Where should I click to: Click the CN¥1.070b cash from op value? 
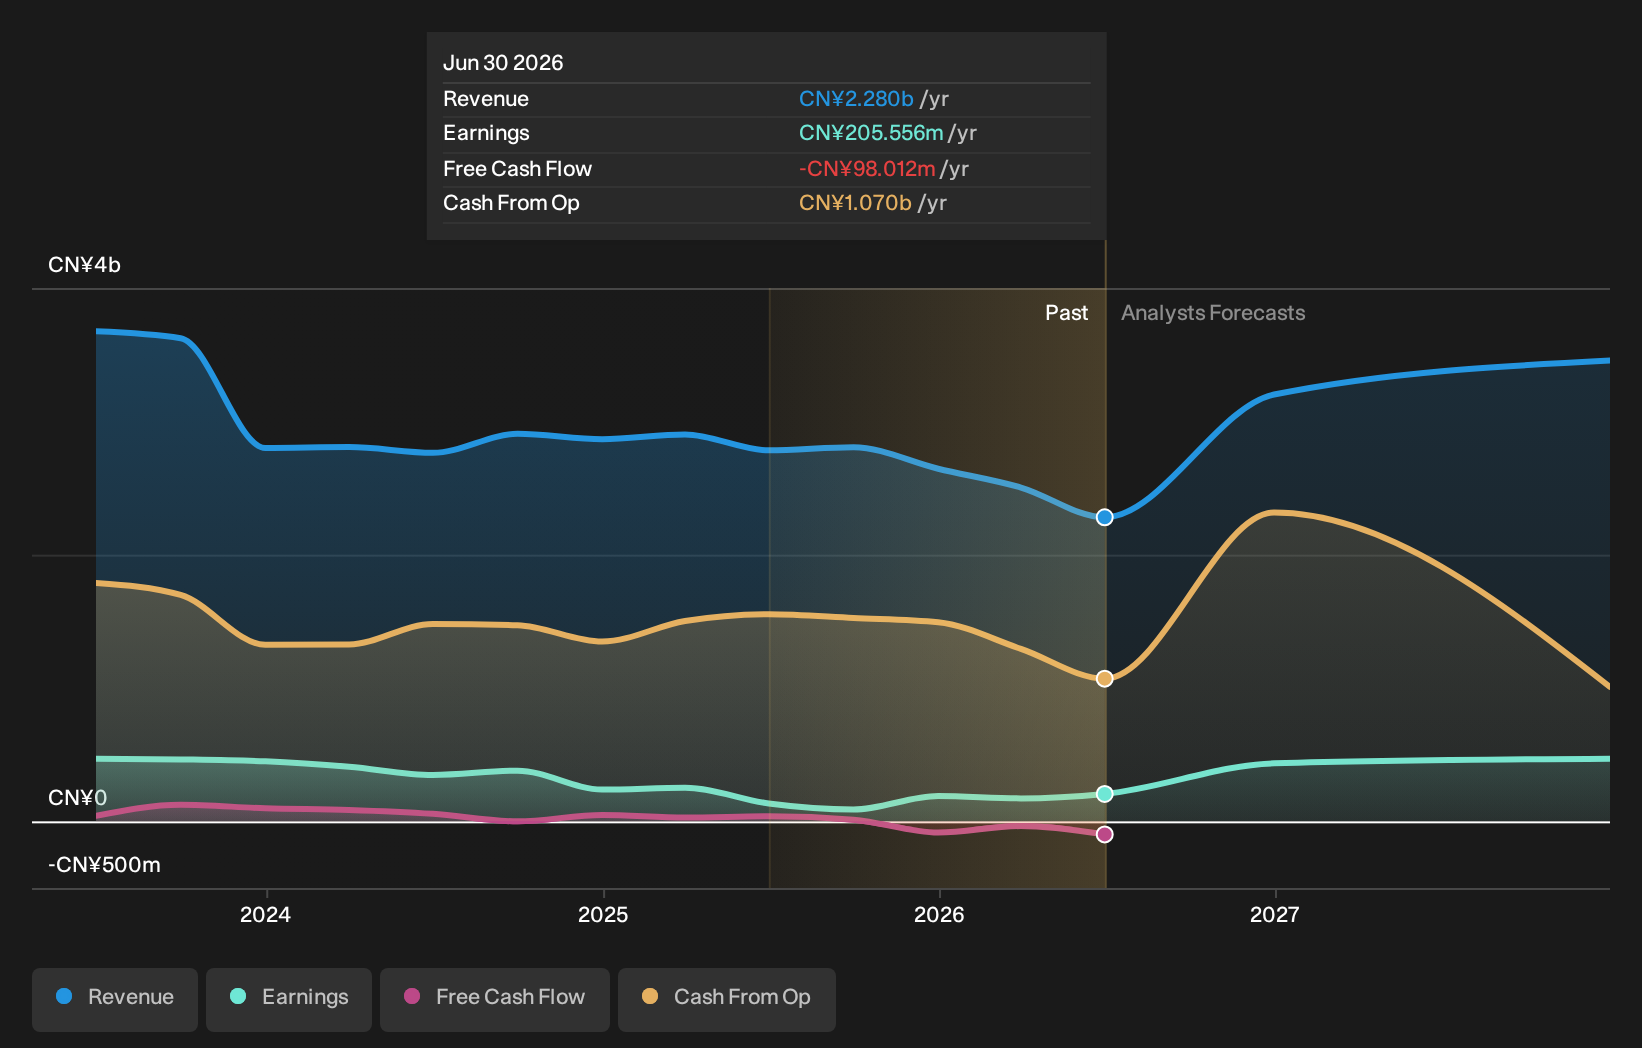pyautogui.click(x=855, y=203)
